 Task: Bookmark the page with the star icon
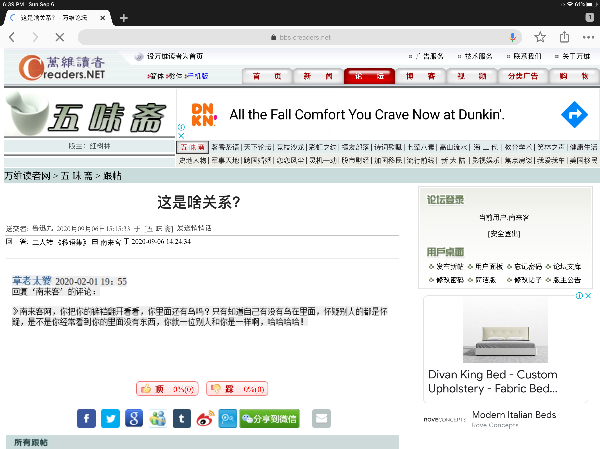(540, 37)
